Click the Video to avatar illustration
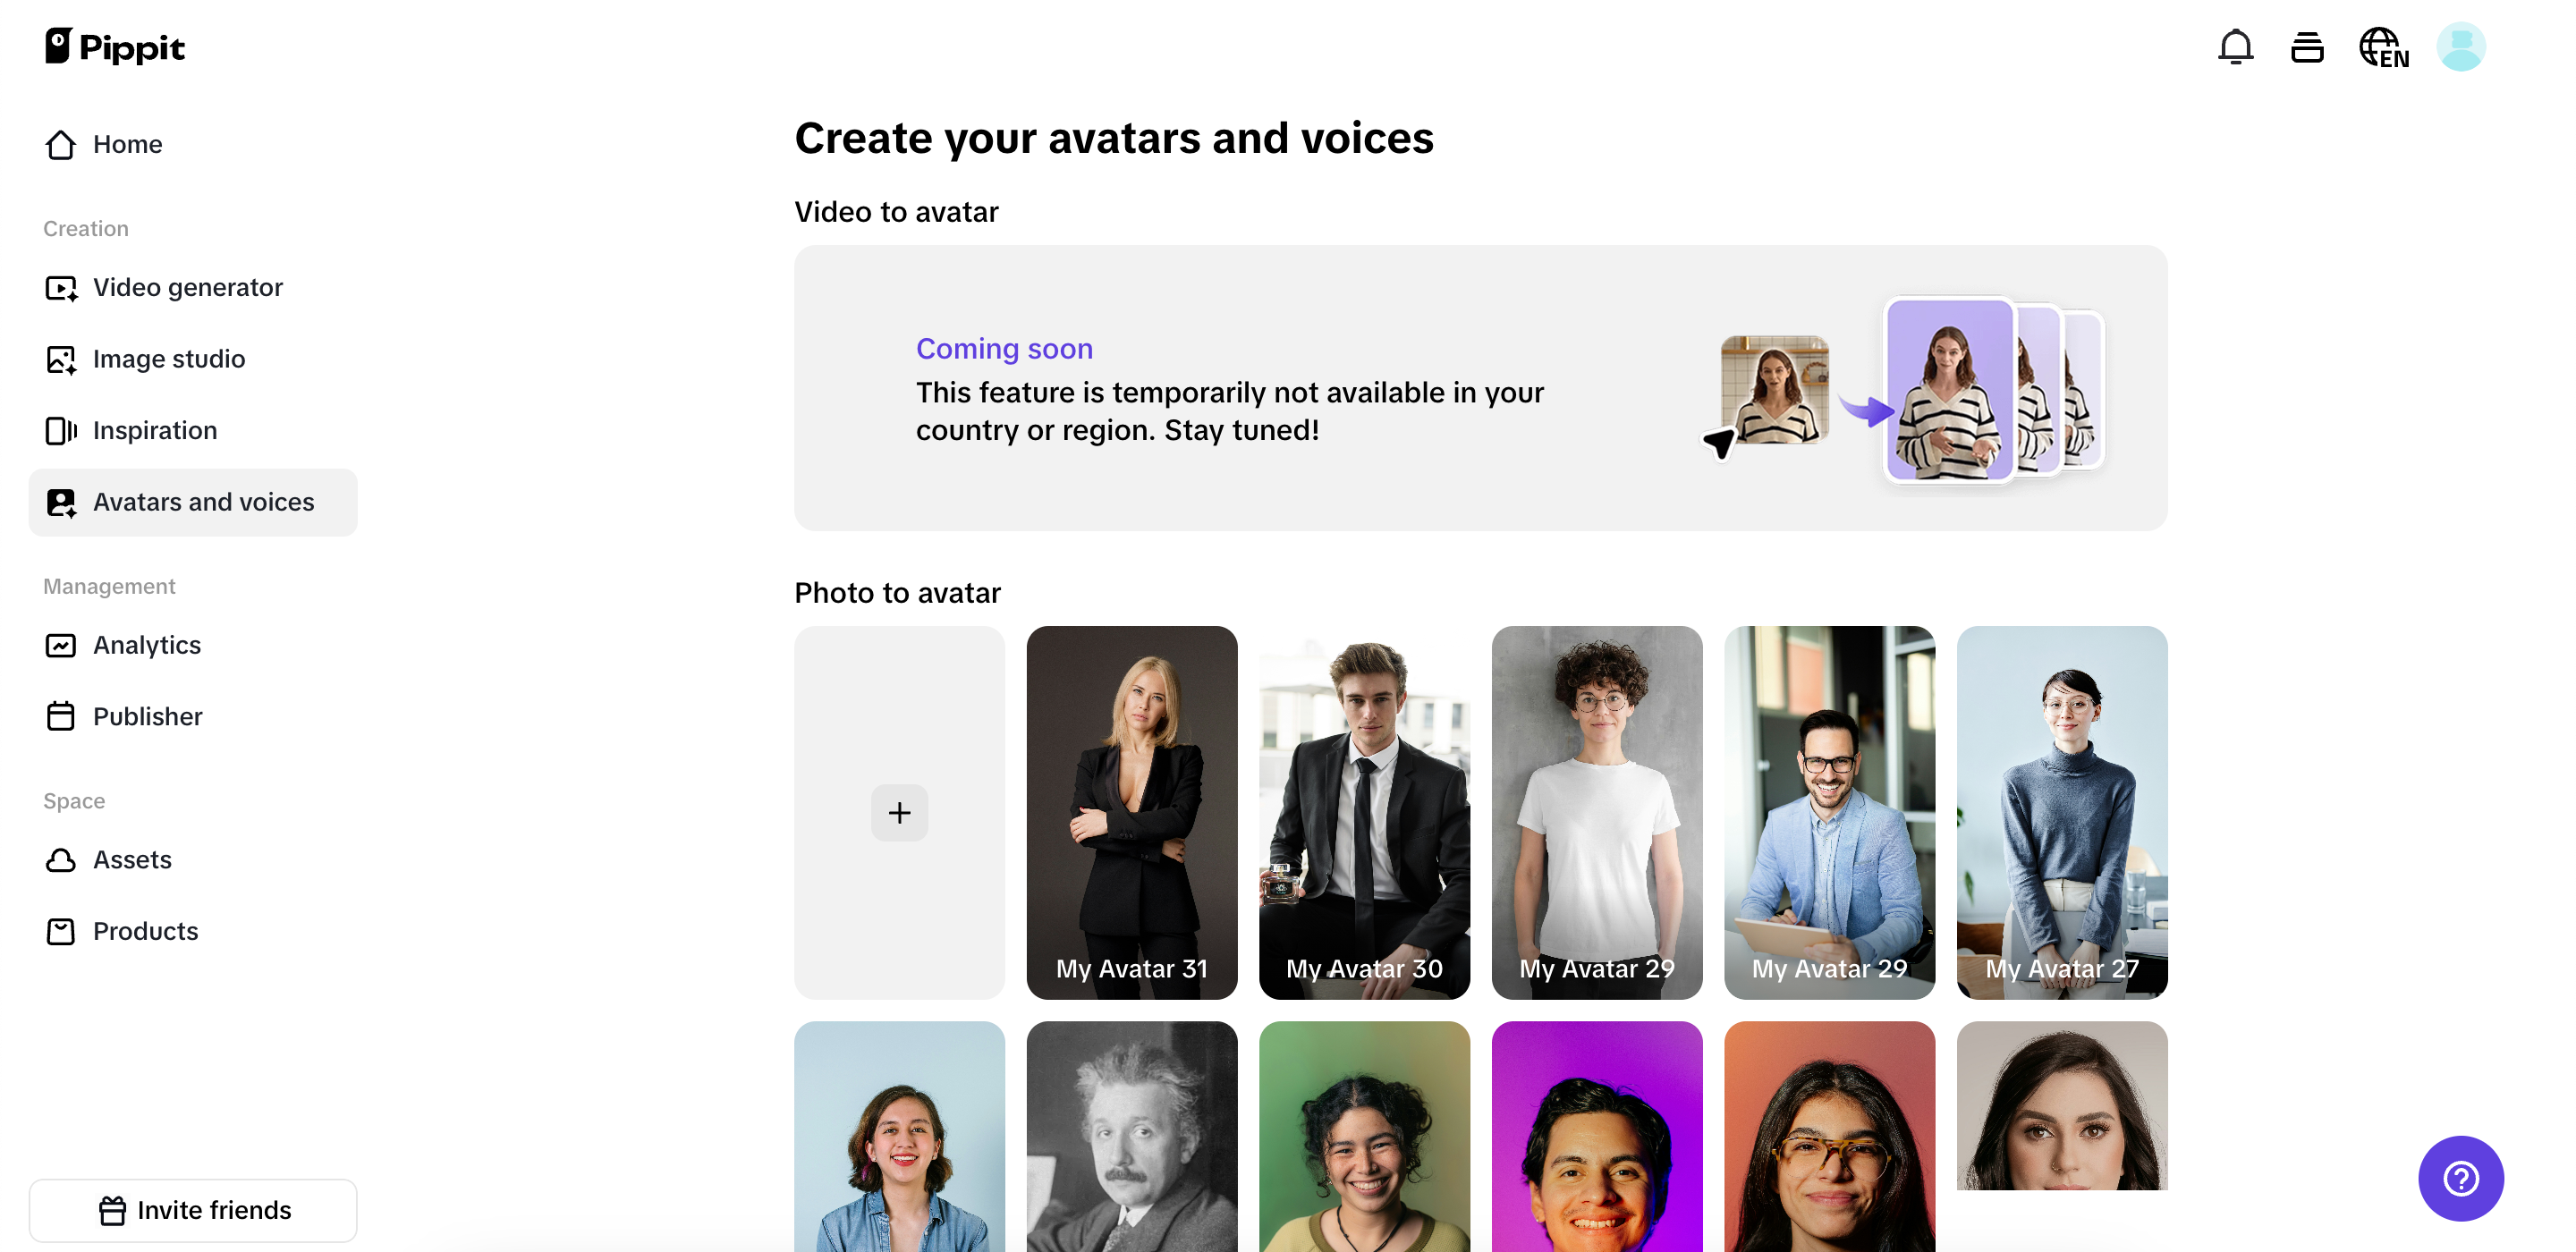Screen dimensions: 2576x1252 click(1904, 391)
